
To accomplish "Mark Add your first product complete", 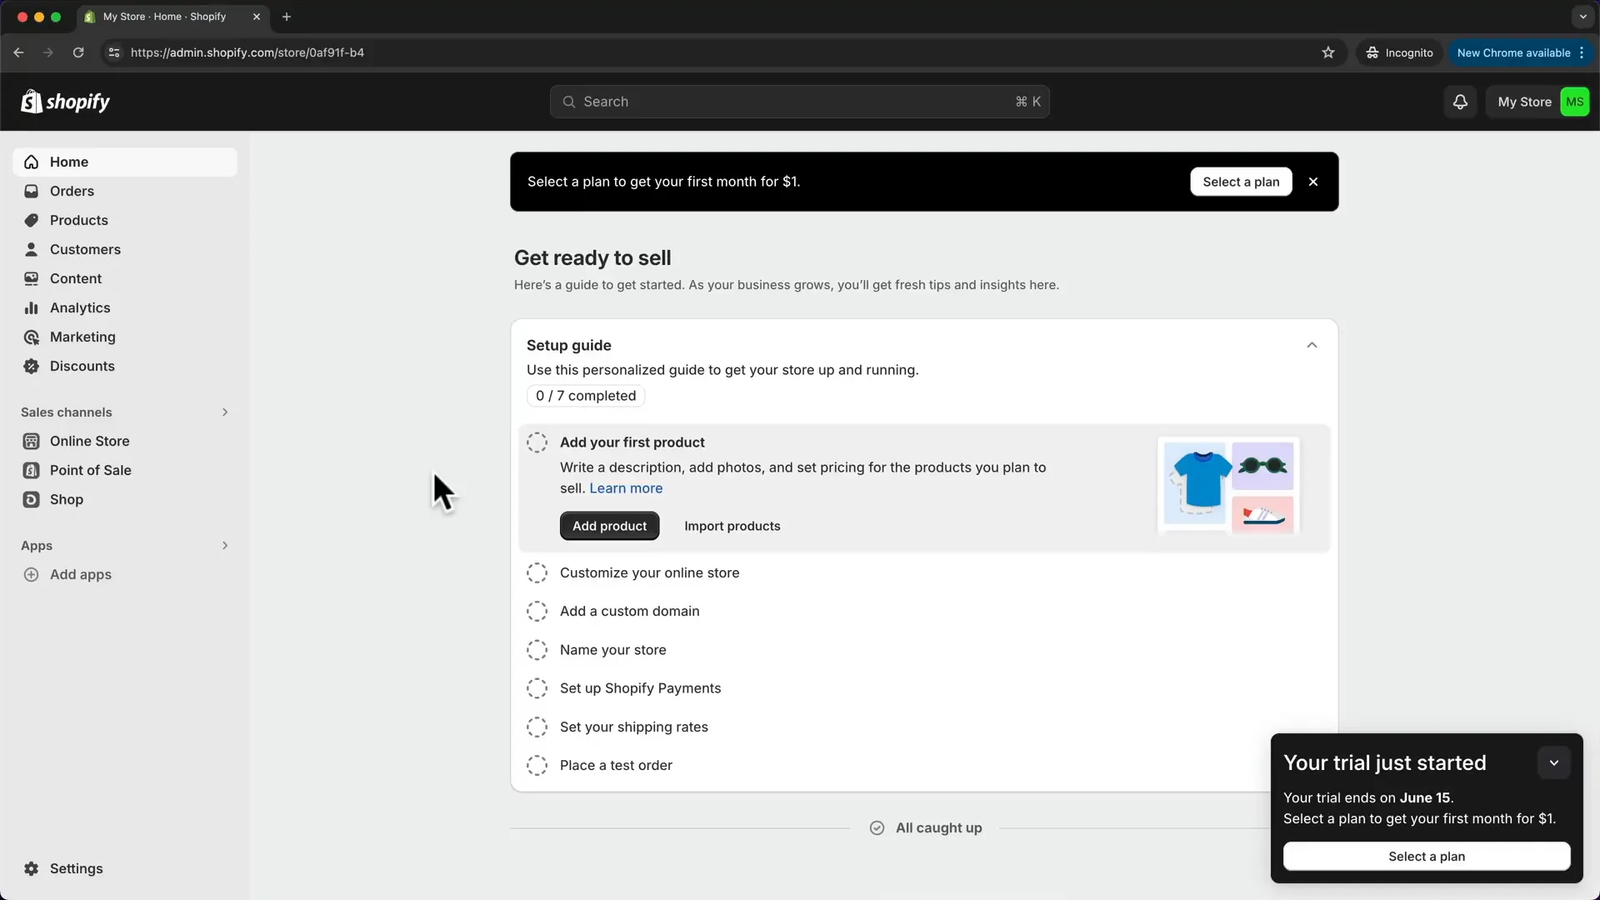I will coord(537,442).
